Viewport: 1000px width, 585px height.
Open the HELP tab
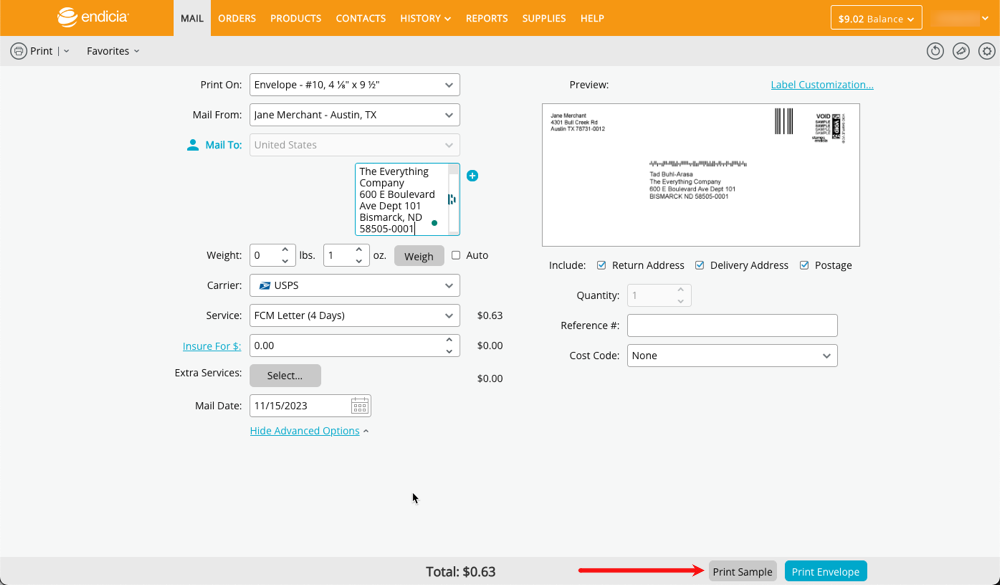click(592, 18)
